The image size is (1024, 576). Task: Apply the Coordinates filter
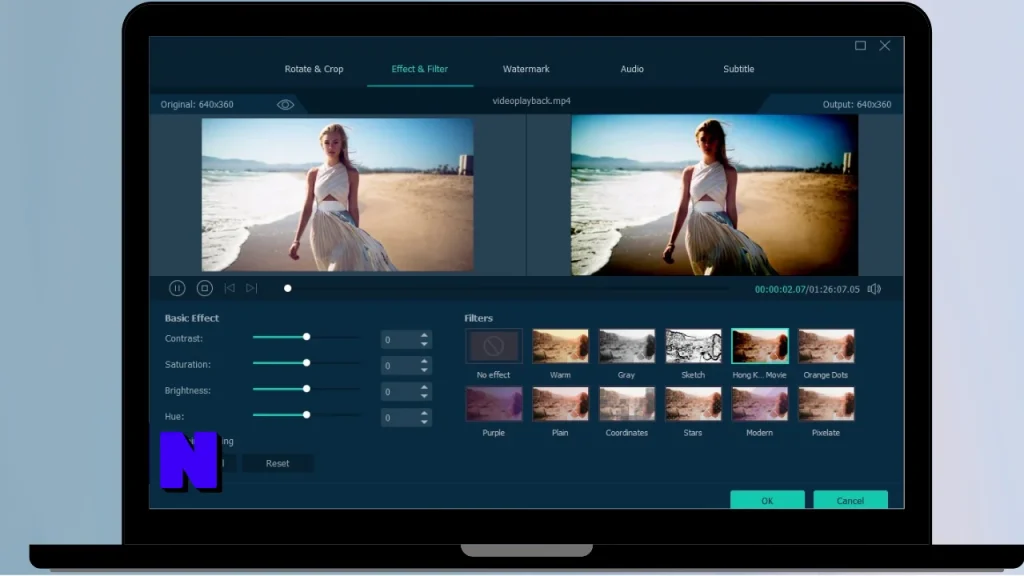coord(626,404)
